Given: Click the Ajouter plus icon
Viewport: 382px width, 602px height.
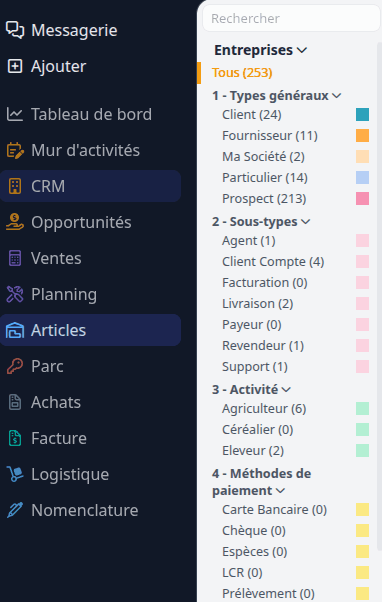Looking at the screenshot, I should coord(15,66).
